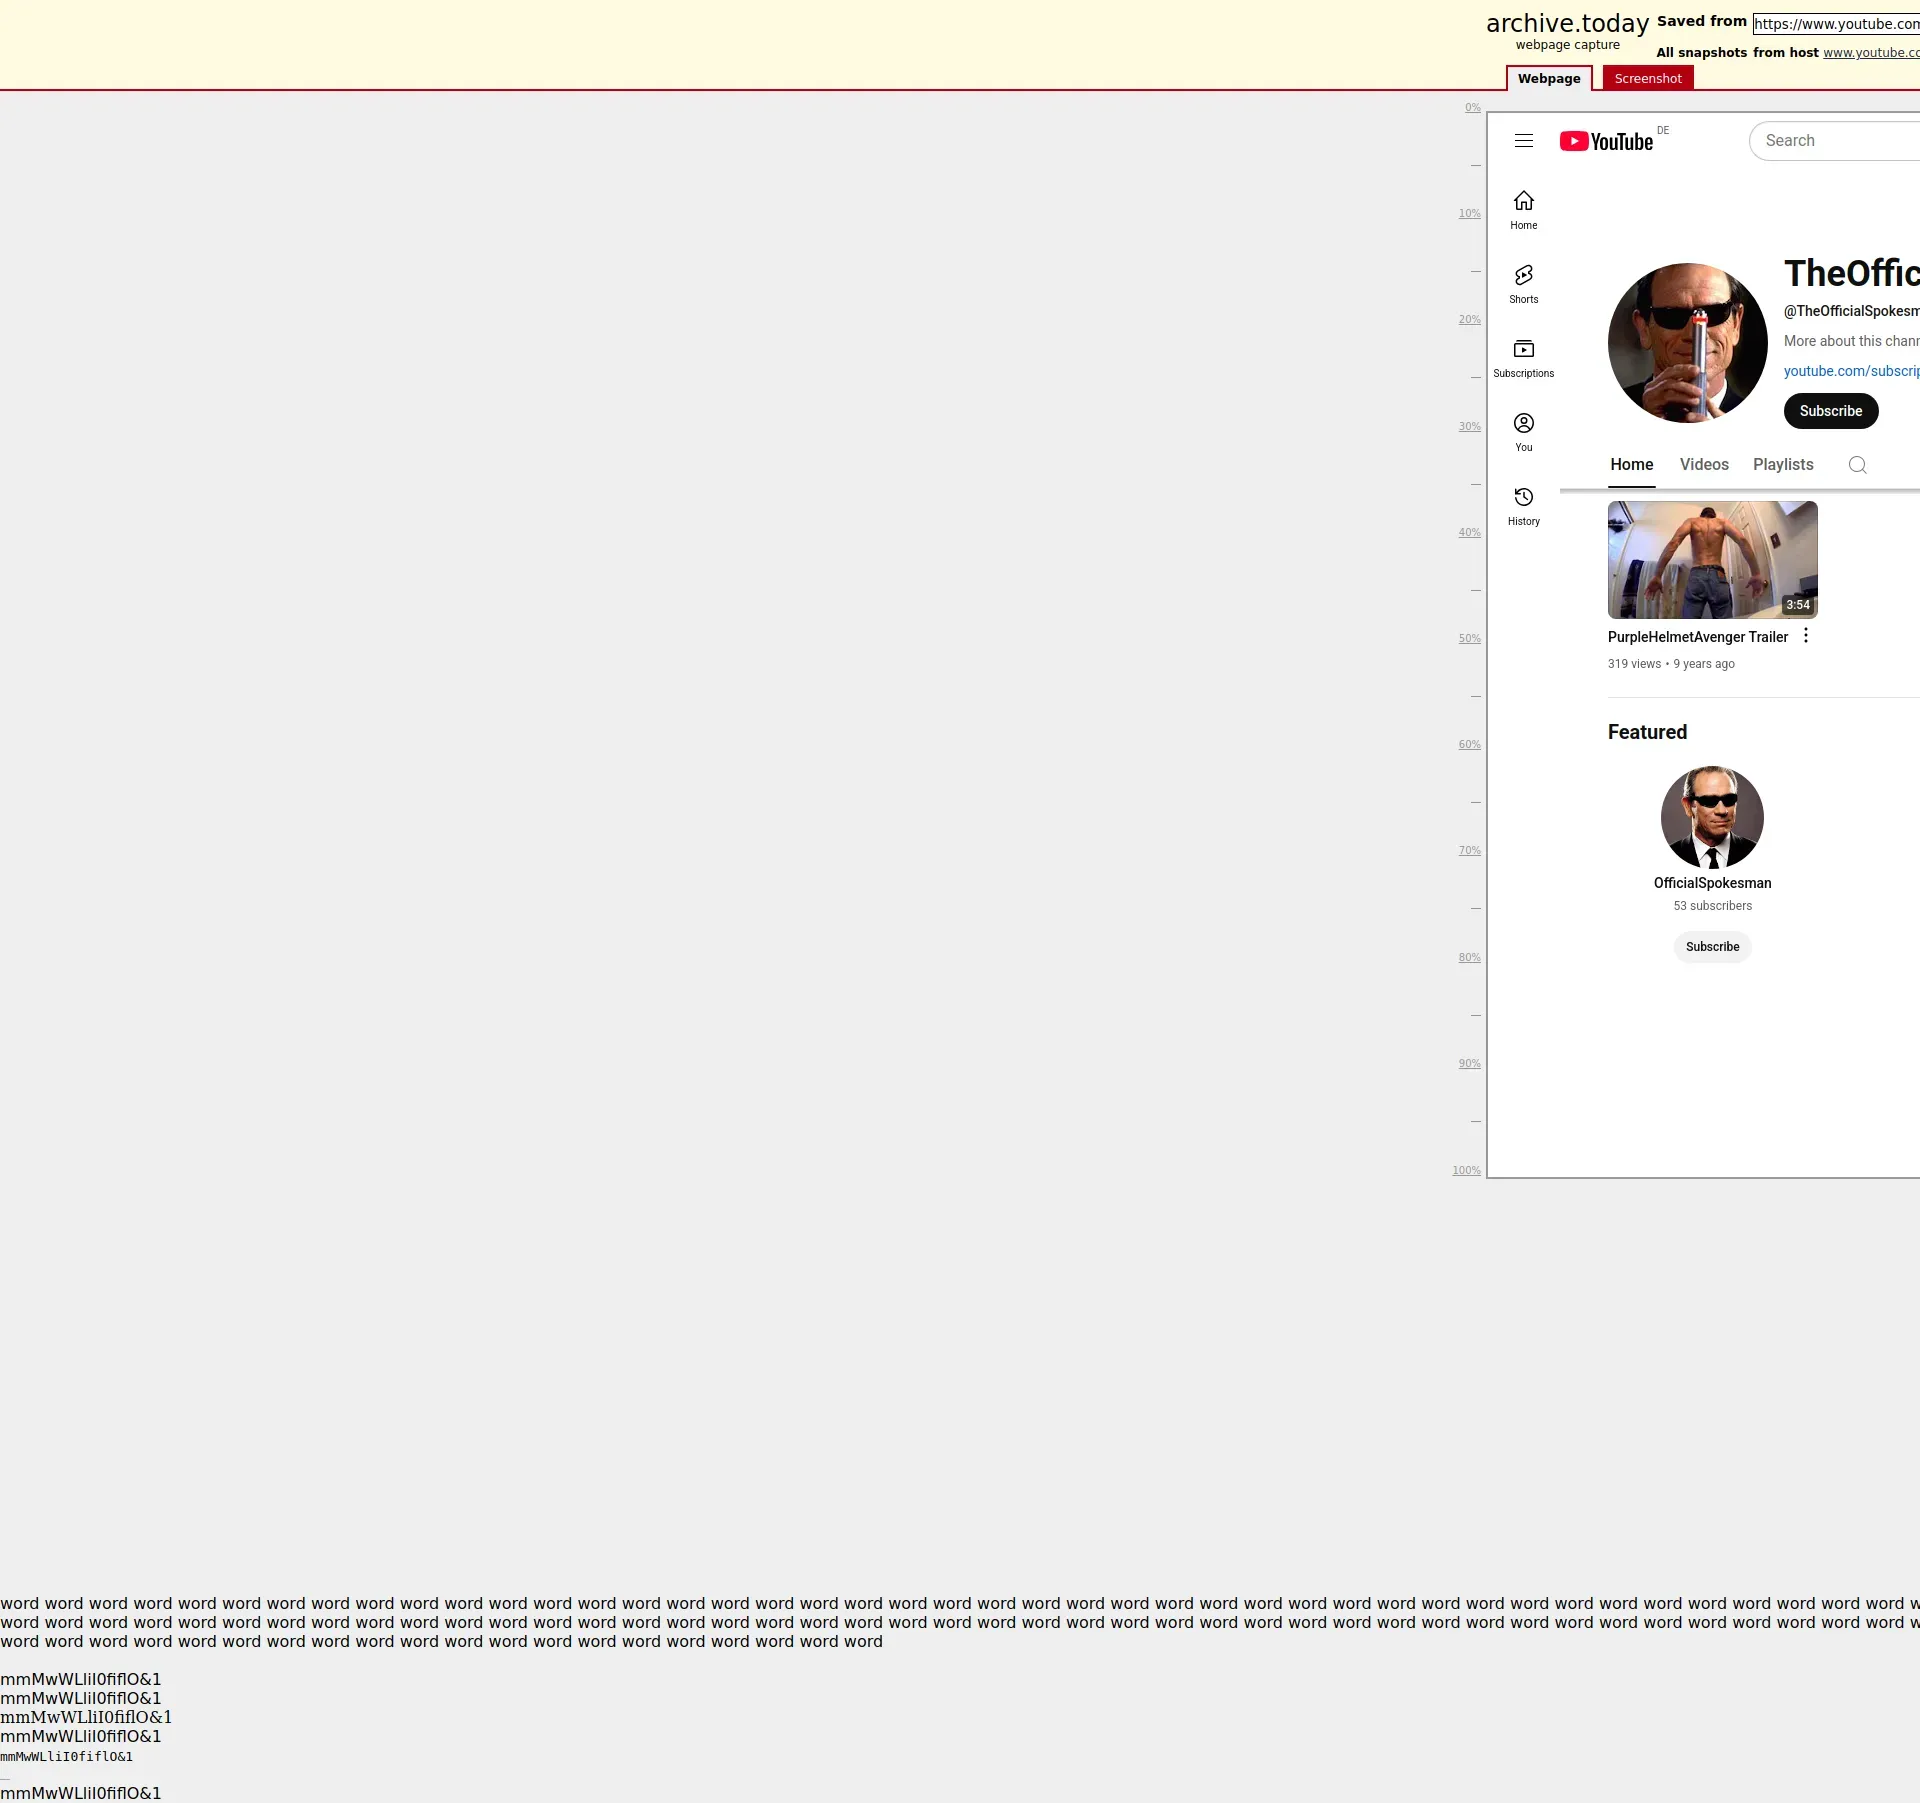Switch to the archive Screenshot tab
Screen dimensions: 1920x1803
coord(1647,79)
